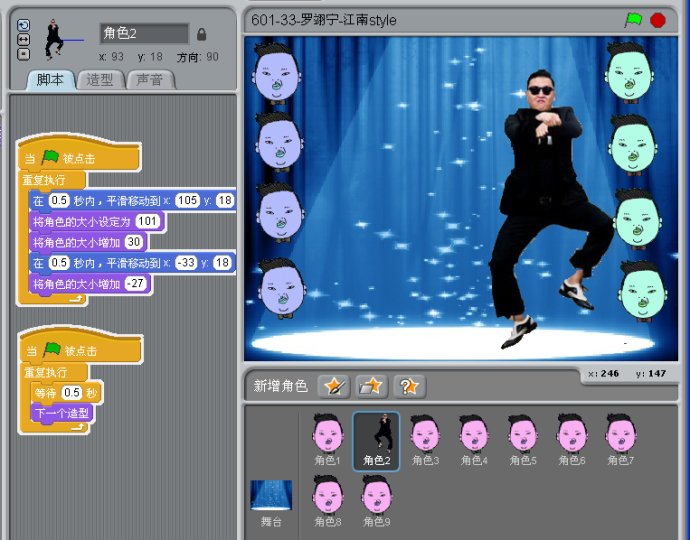Image resolution: width=690 pixels, height=540 pixels.
Task: Click the x value 105 in glide block
Action: pyautogui.click(x=187, y=201)
